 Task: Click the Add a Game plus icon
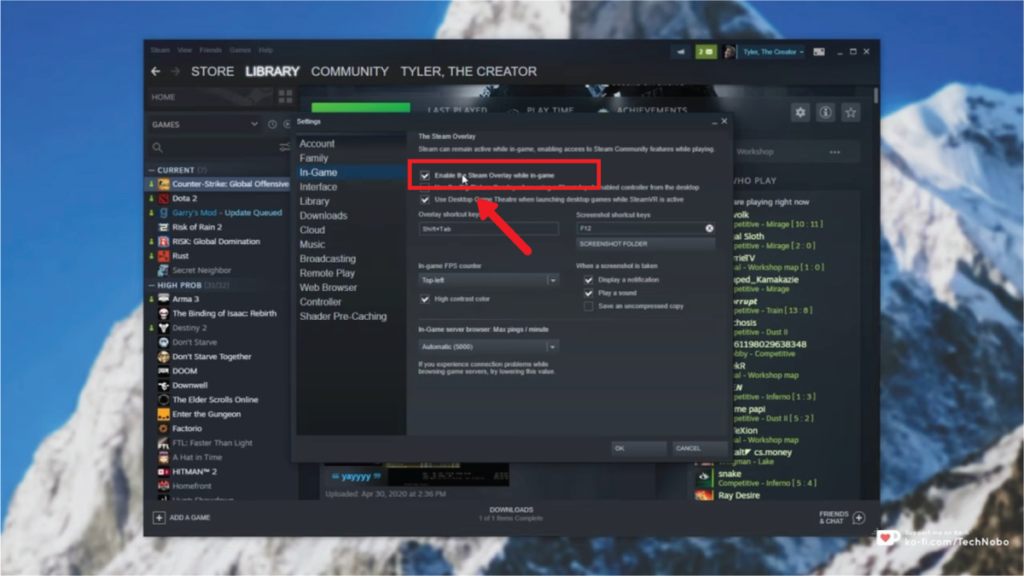pyautogui.click(x=159, y=517)
